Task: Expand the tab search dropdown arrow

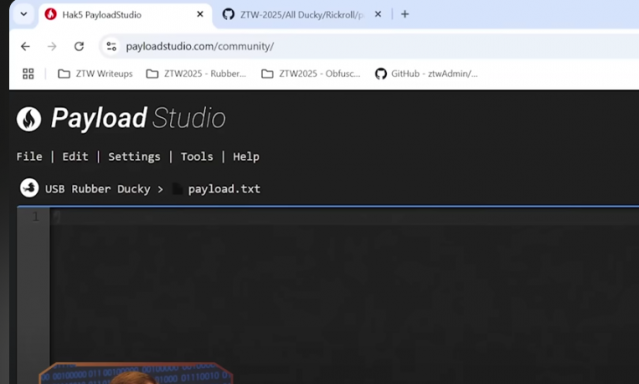Action: coord(24,14)
